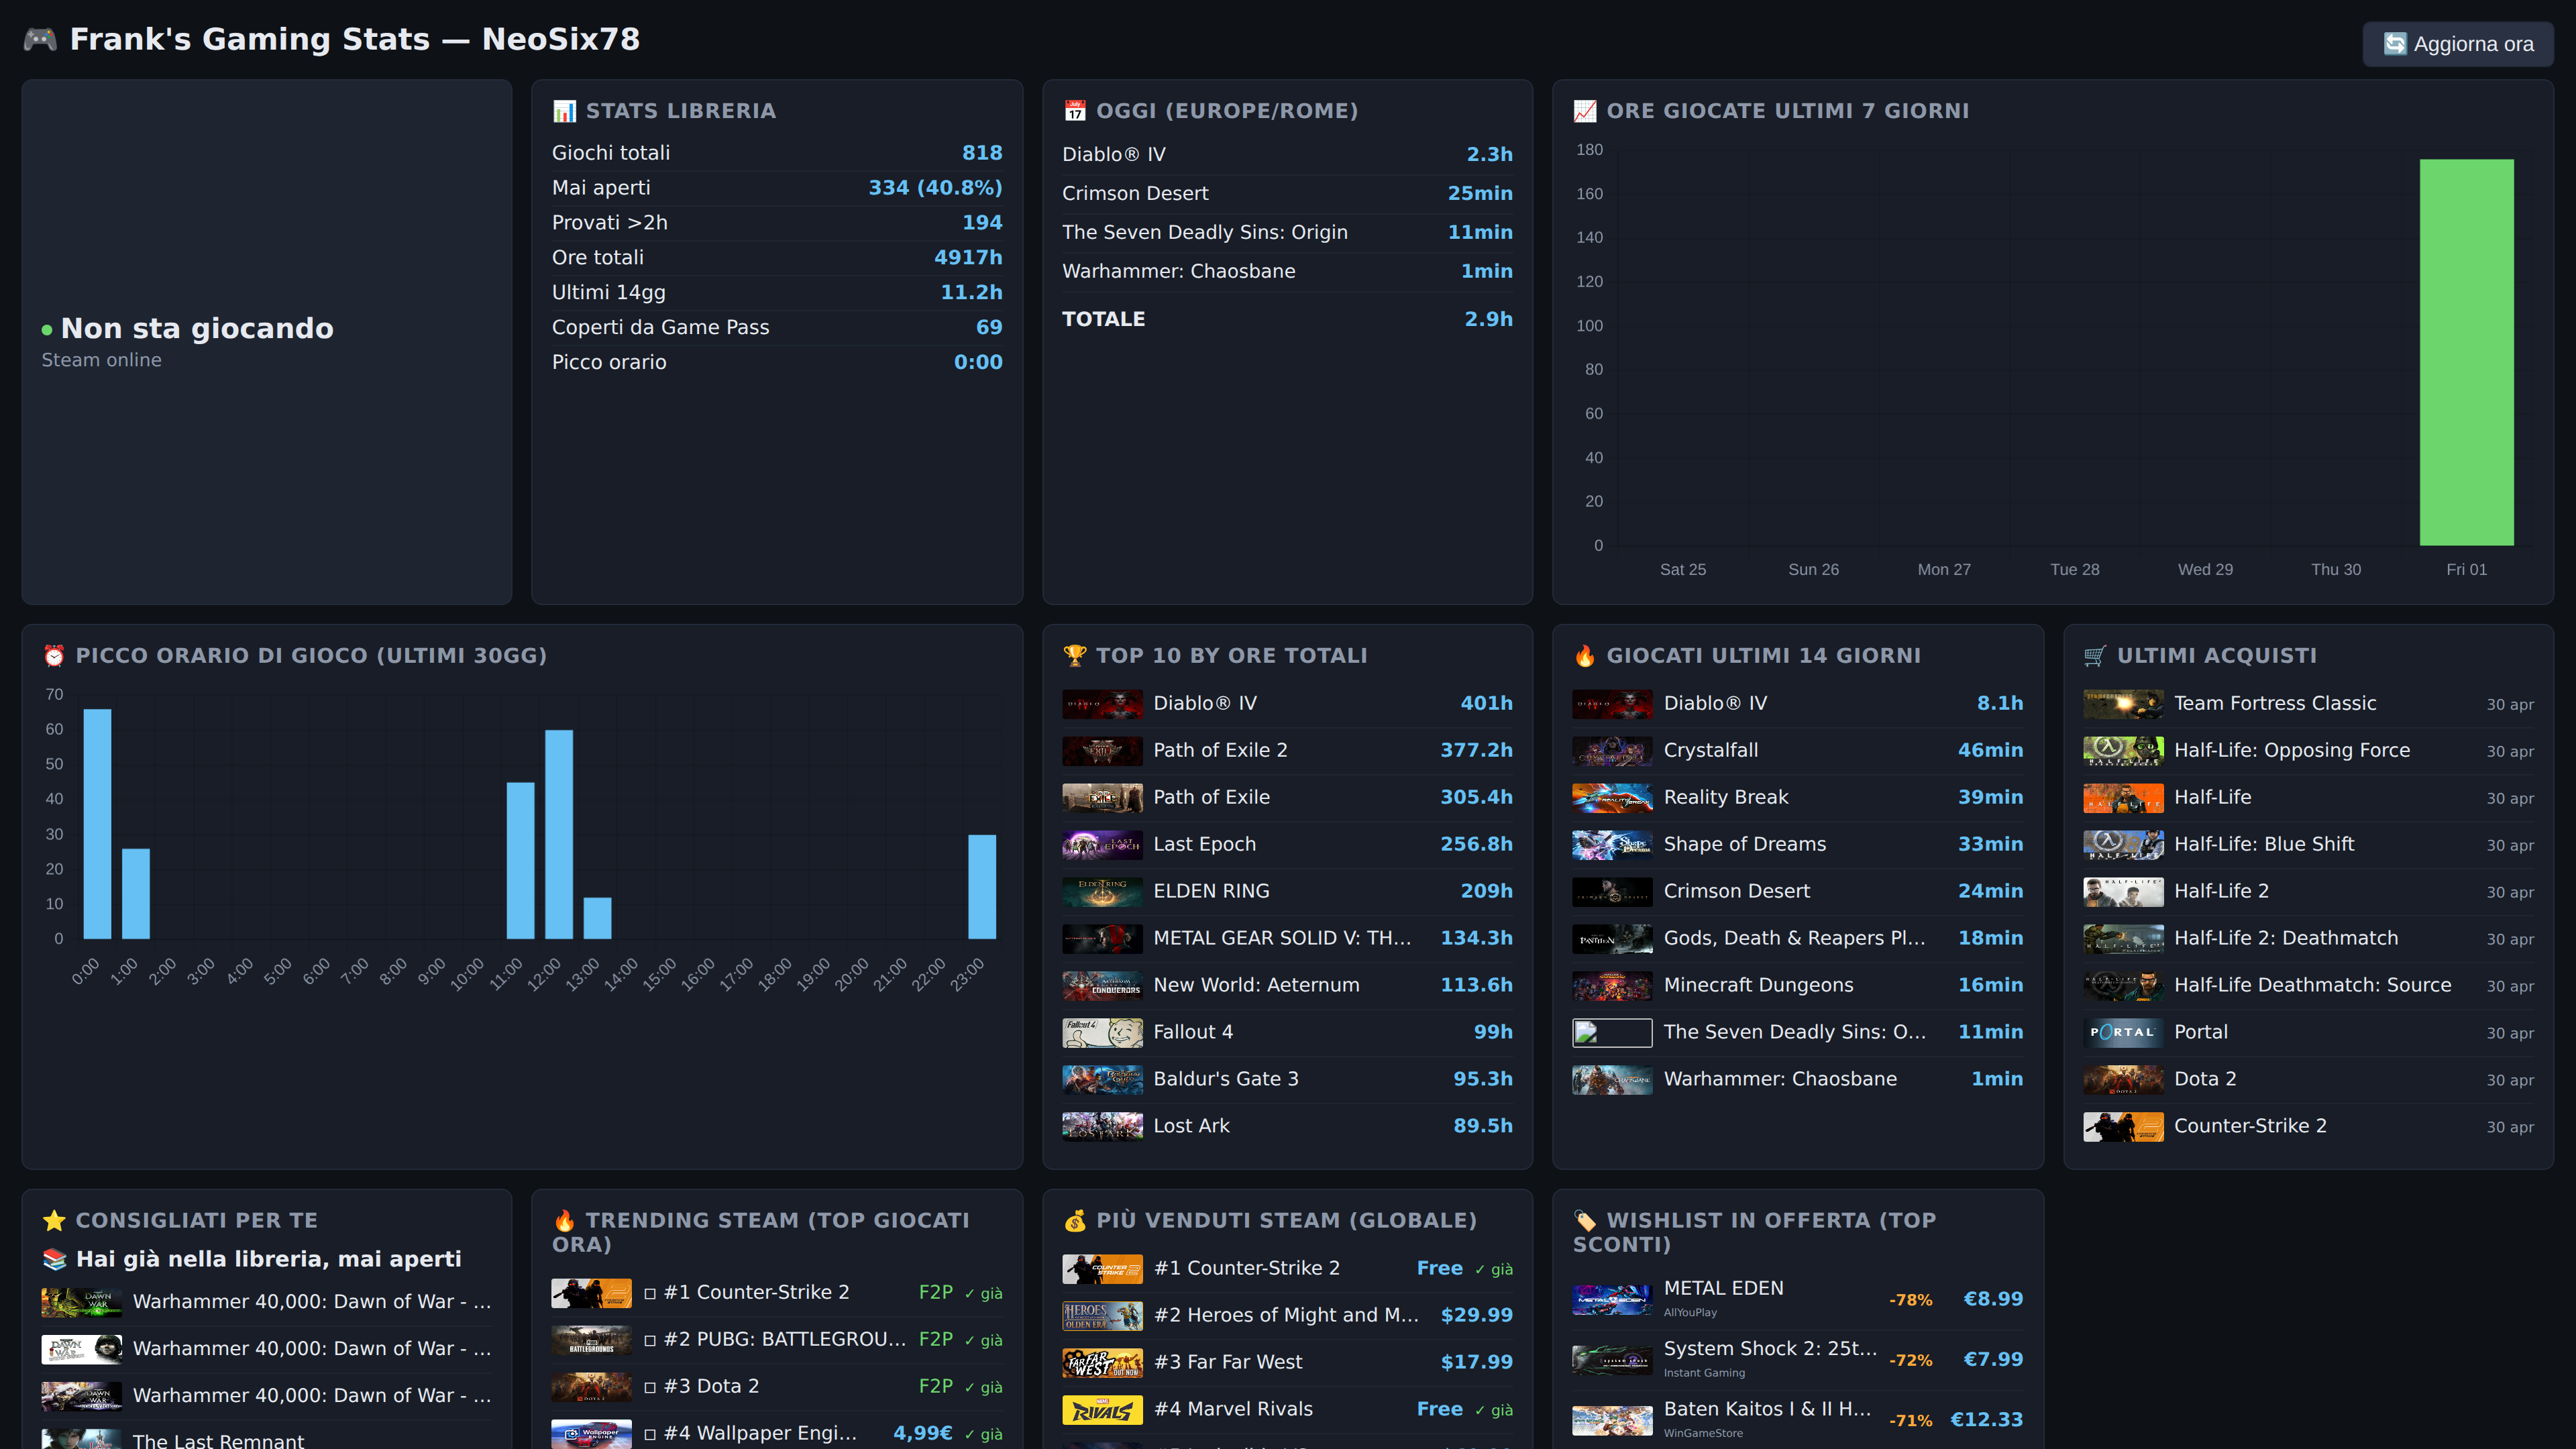Select New World: Aeternum row
Viewport: 2576px width, 1449px height.
(x=1287, y=986)
